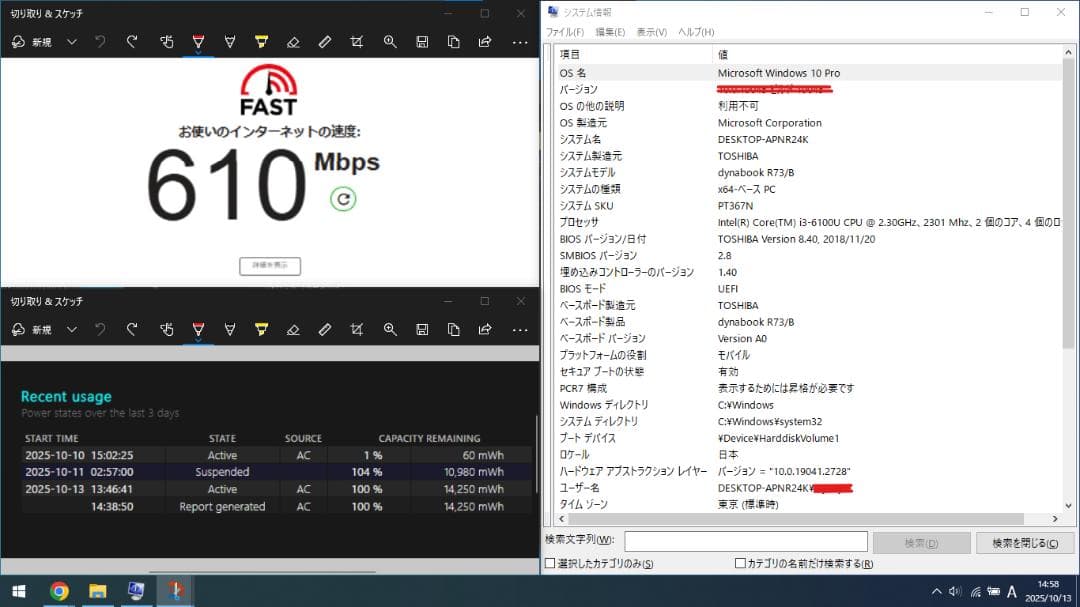
Task: Click Redo icon in lower Snip & Sketch toolbar
Action: click(x=132, y=330)
